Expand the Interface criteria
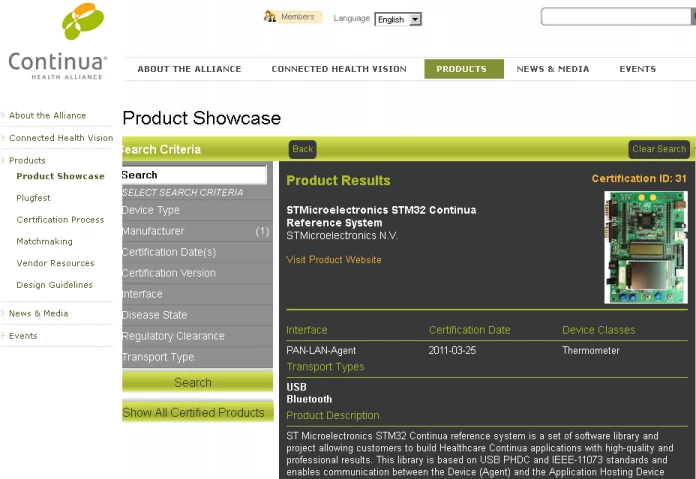Viewport: 696px width, 479px height. [197, 294]
